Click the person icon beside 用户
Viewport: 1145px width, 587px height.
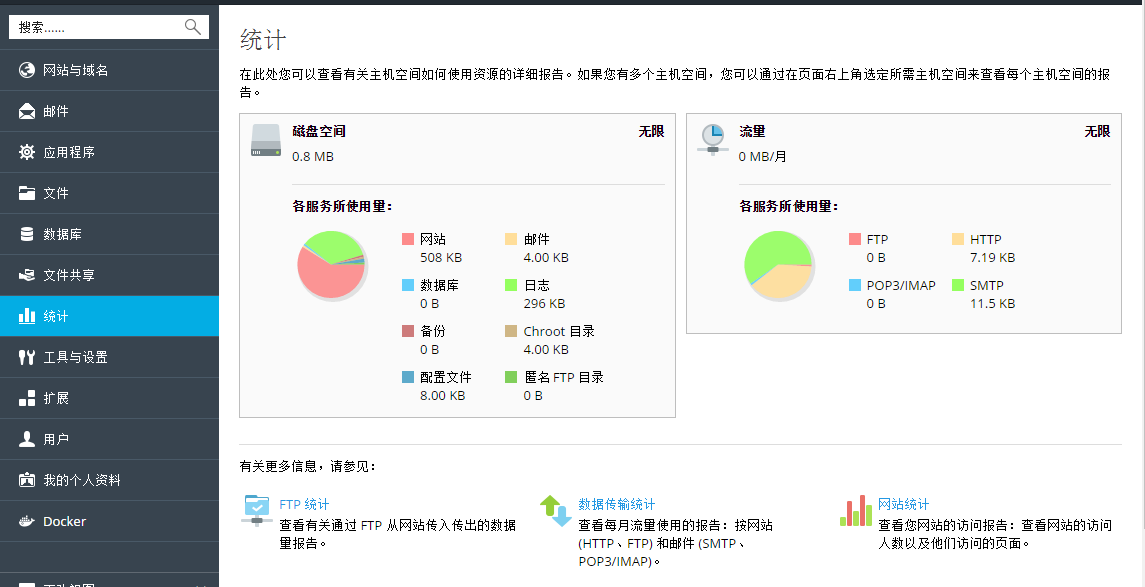click(x=27, y=439)
